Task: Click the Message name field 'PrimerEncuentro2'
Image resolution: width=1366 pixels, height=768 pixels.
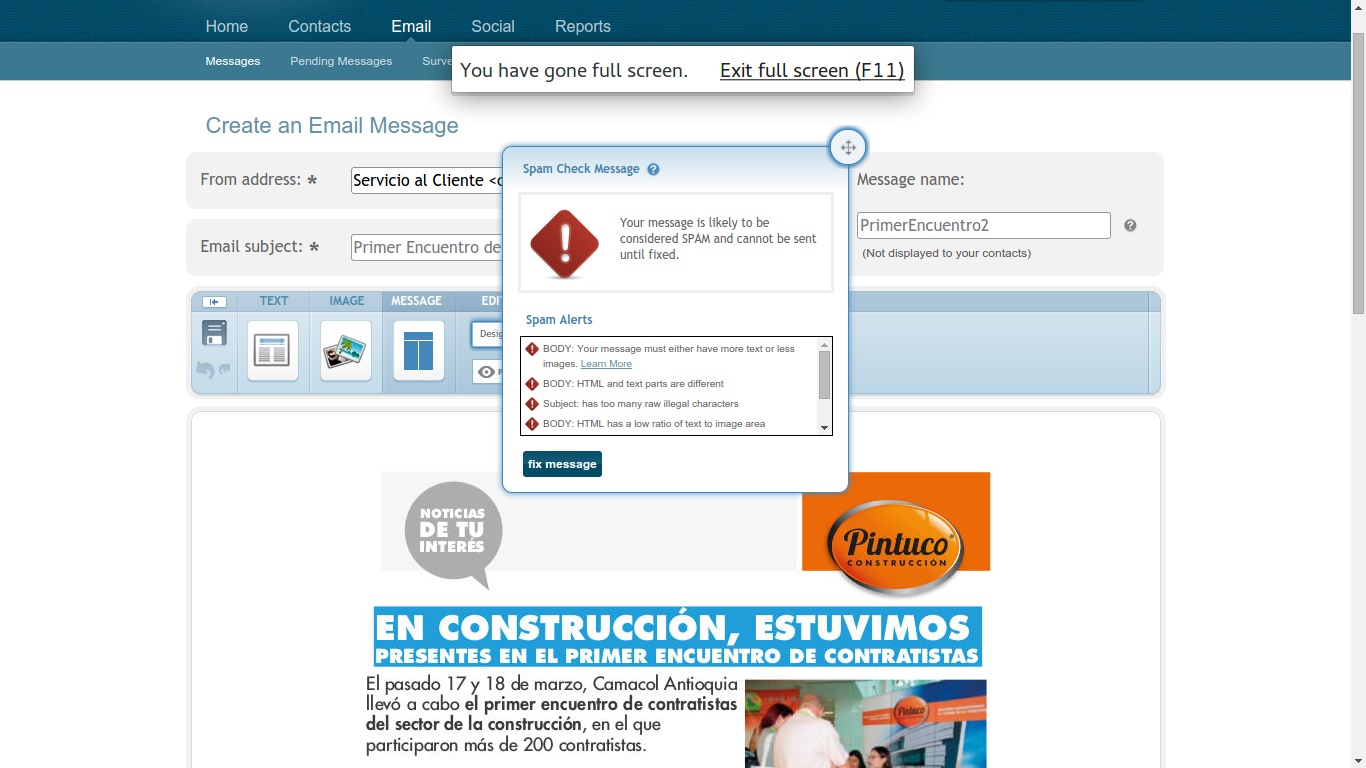Action: pos(984,225)
